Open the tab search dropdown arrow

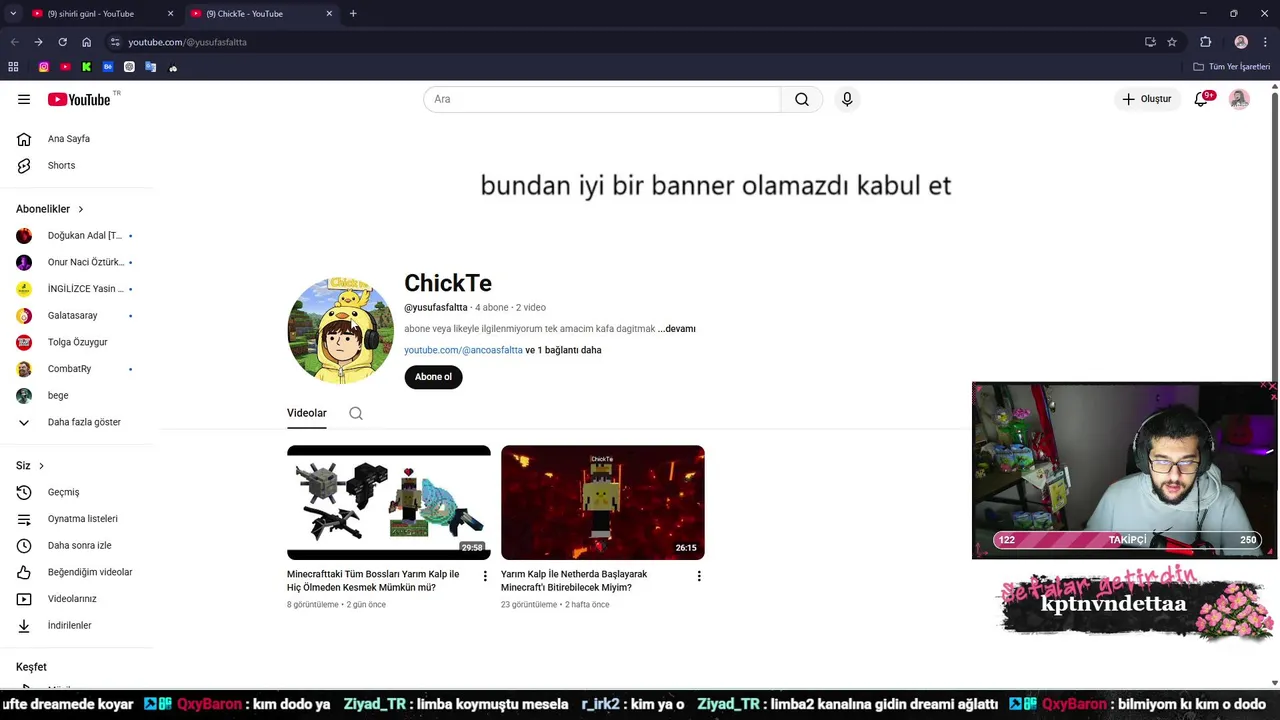pos(13,14)
